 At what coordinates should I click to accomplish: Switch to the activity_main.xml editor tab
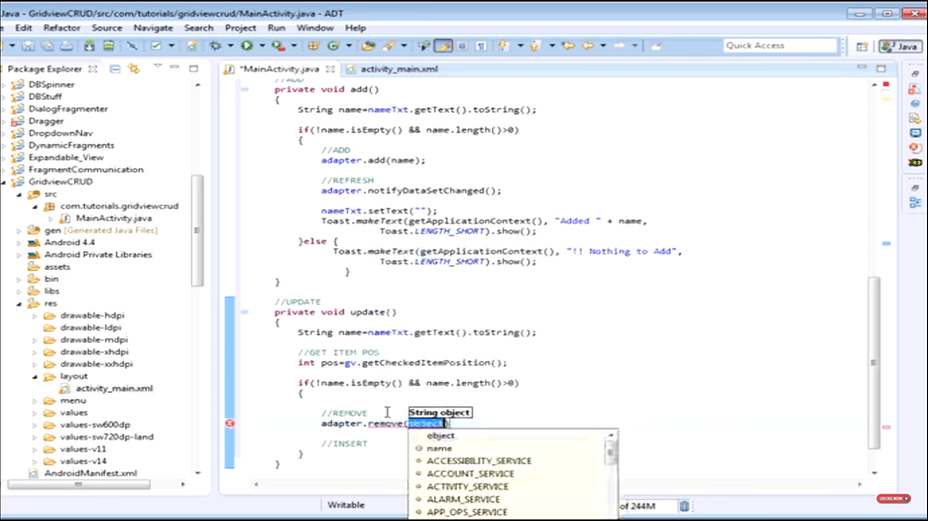399,69
